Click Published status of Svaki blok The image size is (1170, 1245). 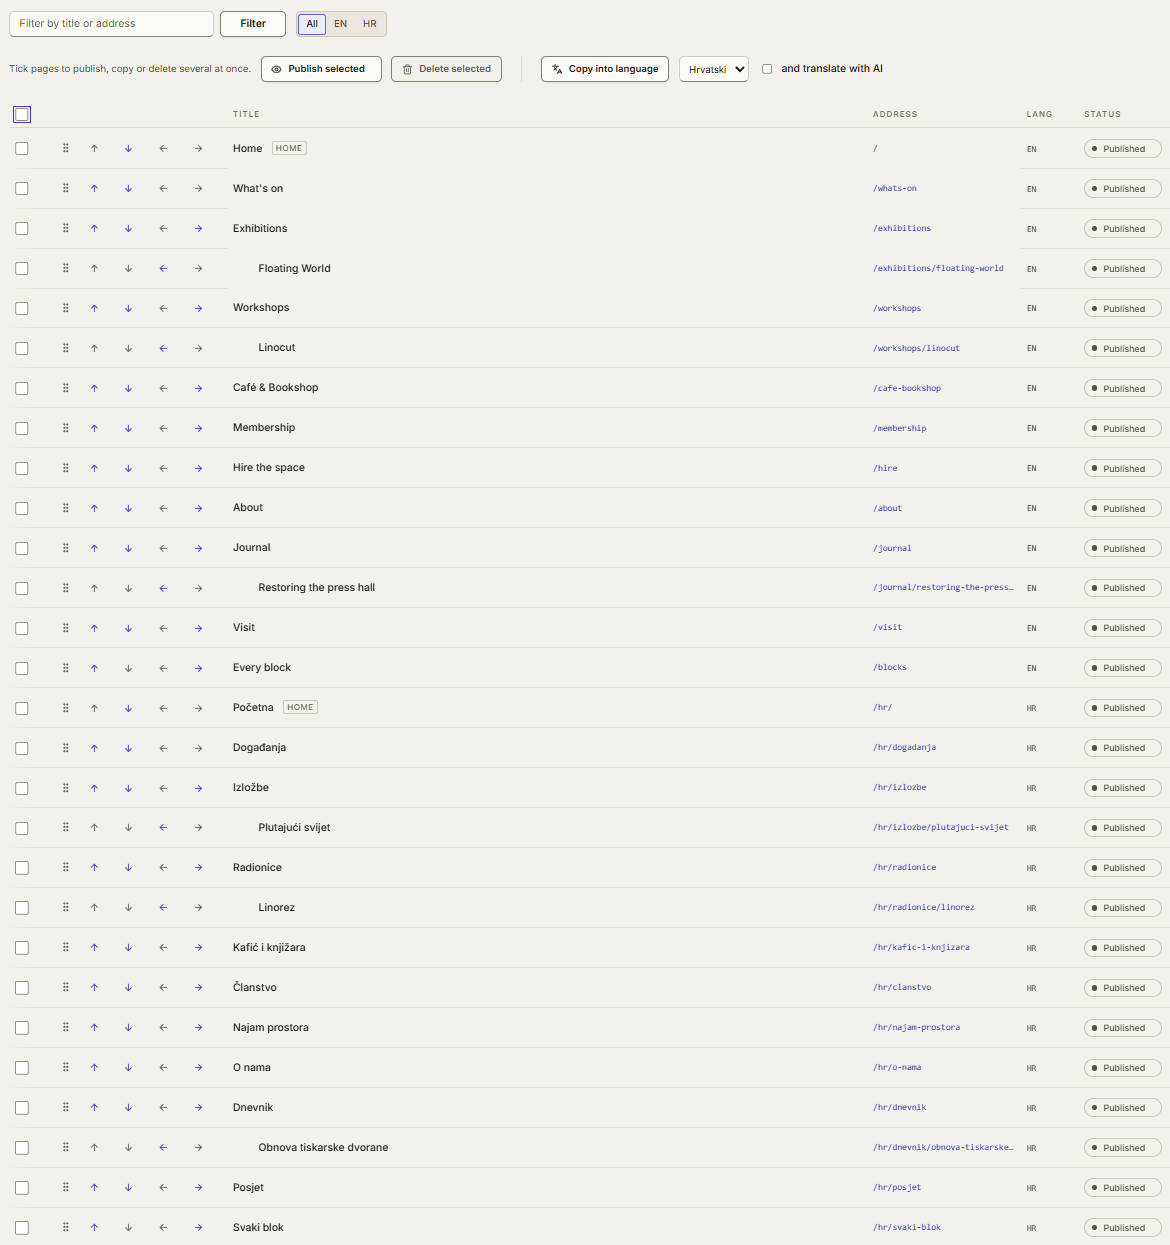1122,1228
